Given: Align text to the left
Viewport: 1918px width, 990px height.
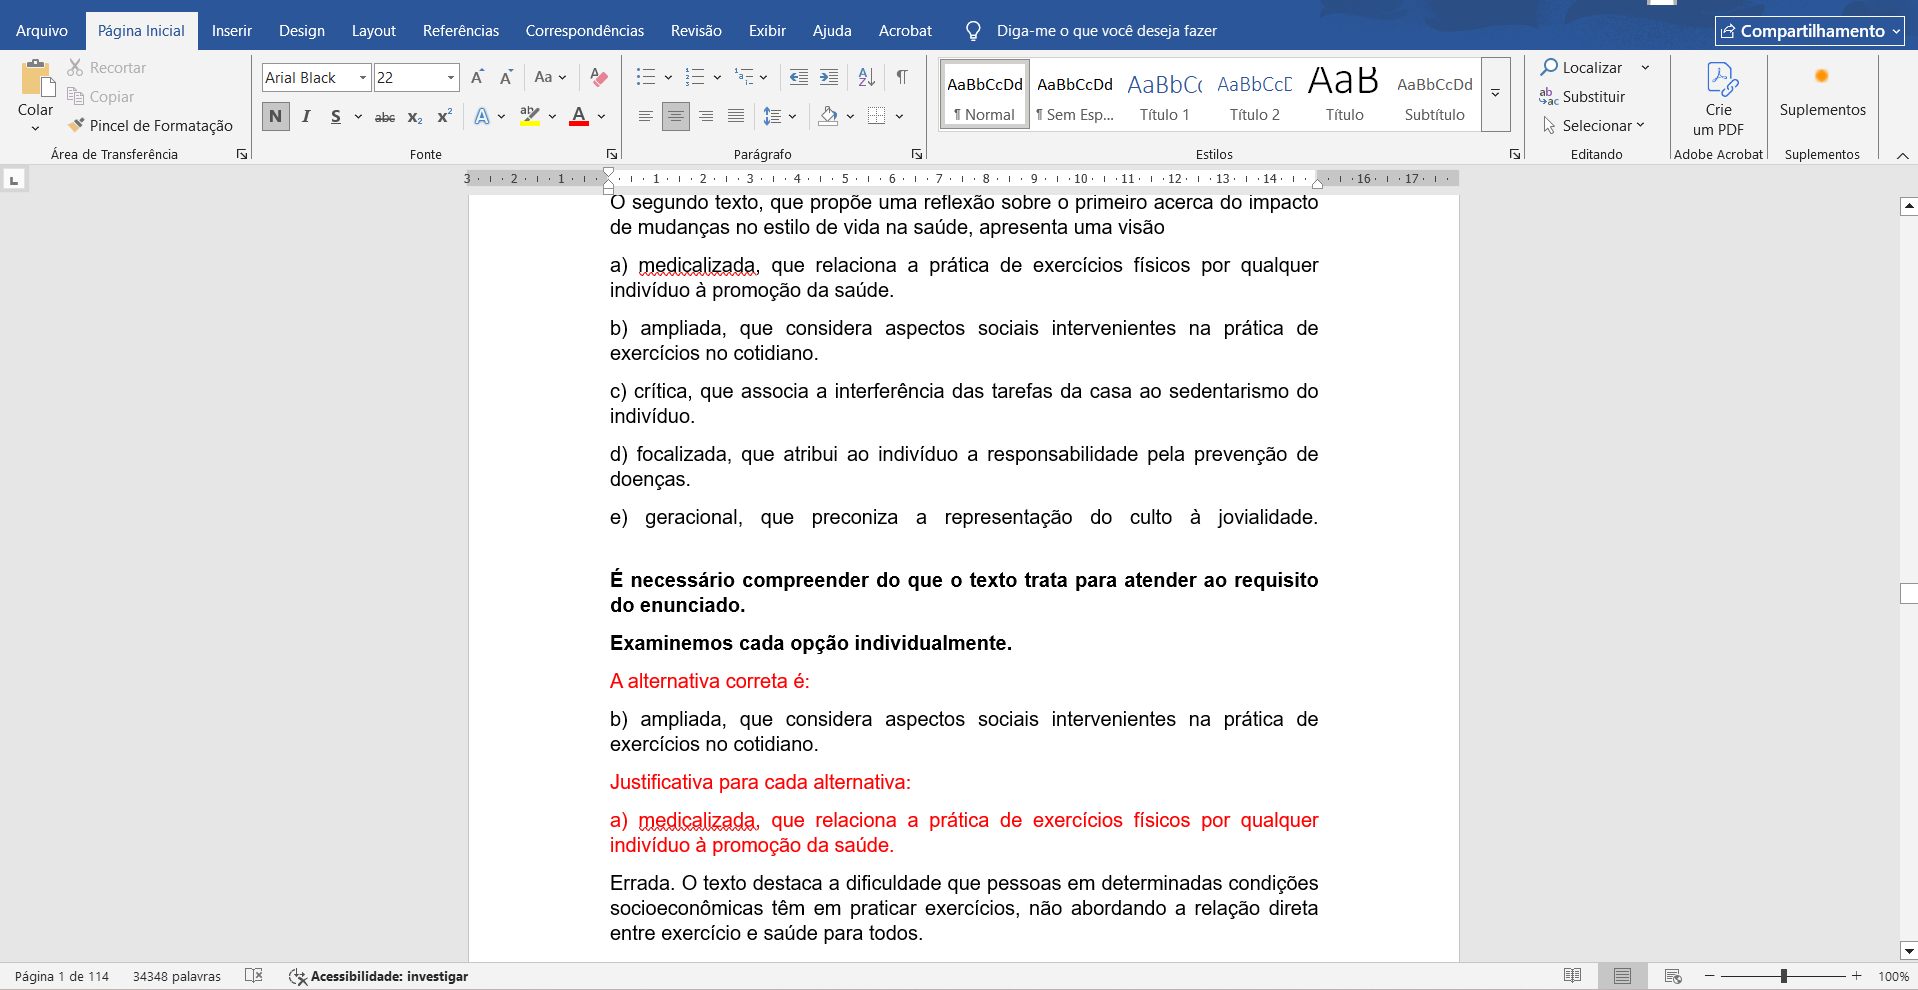Looking at the screenshot, I should point(646,116).
